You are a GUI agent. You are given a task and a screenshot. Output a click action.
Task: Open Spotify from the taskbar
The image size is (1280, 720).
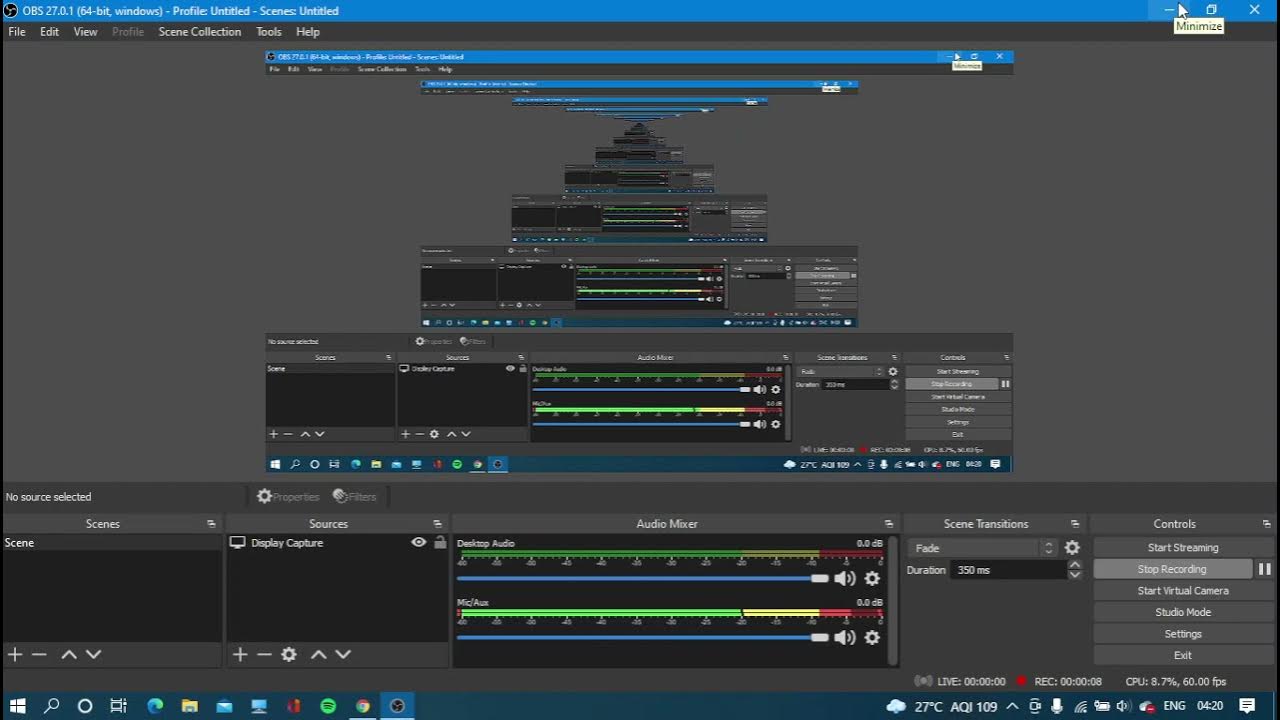[x=328, y=706]
